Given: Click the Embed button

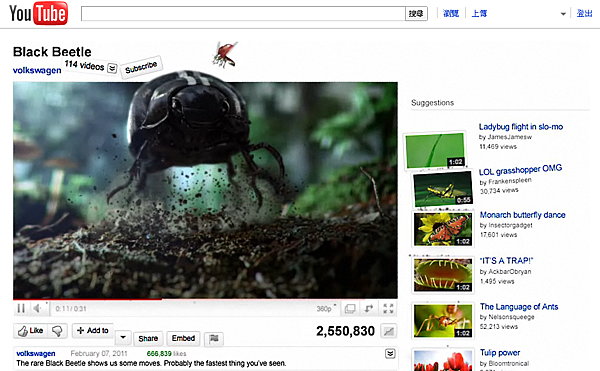Looking at the screenshot, I should (x=183, y=338).
